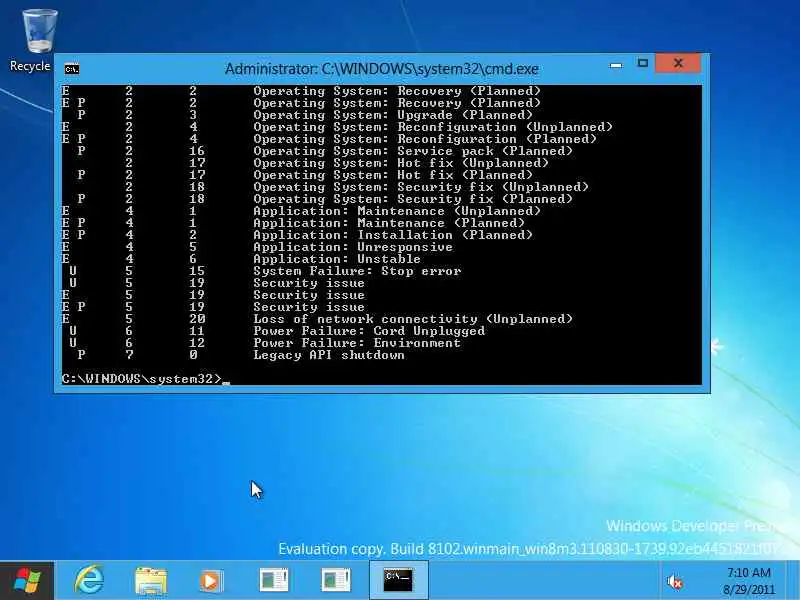The height and width of the screenshot is (600, 800).
Task: Select the active Command Prompt taskbar button
Action: click(x=398, y=581)
